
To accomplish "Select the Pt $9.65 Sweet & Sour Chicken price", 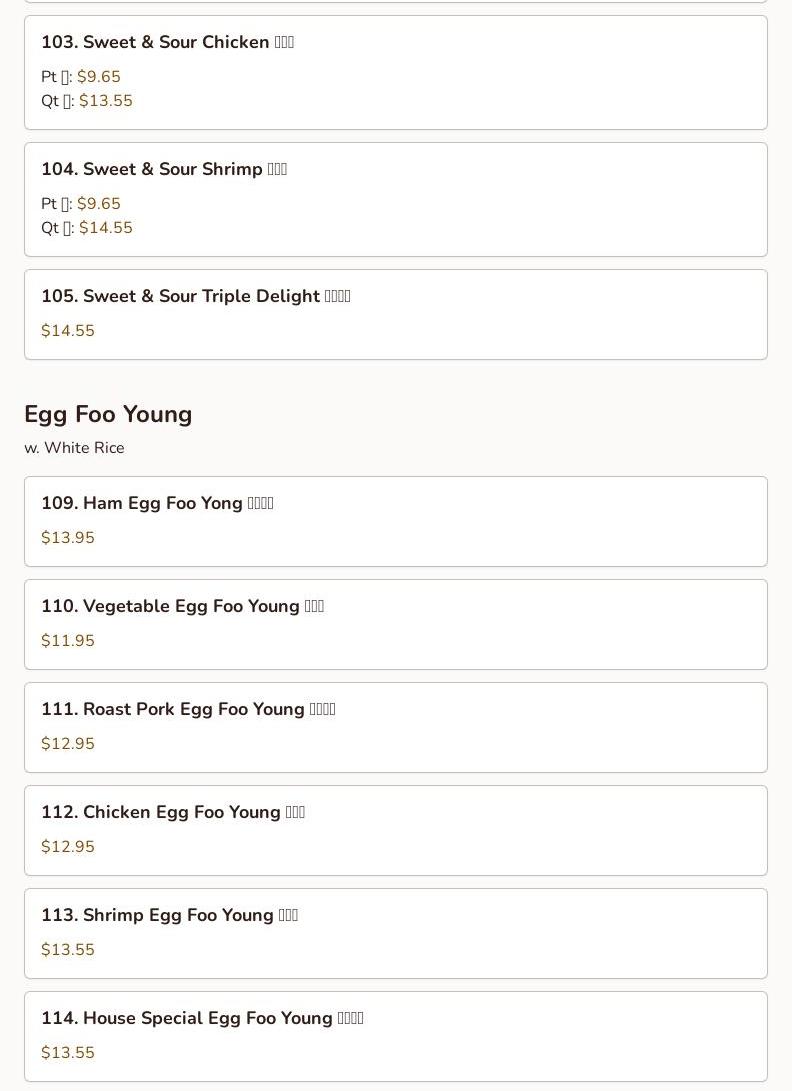I will (98, 77).
